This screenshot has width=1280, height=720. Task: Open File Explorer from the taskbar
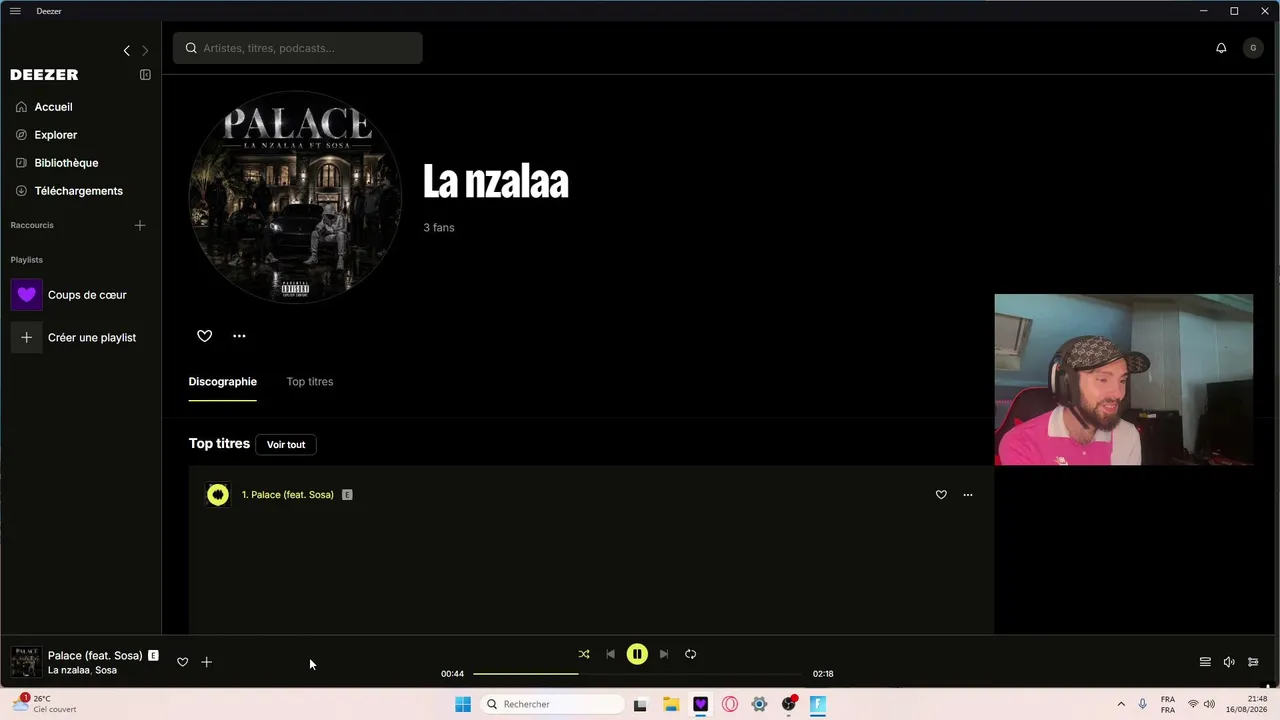coord(671,704)
